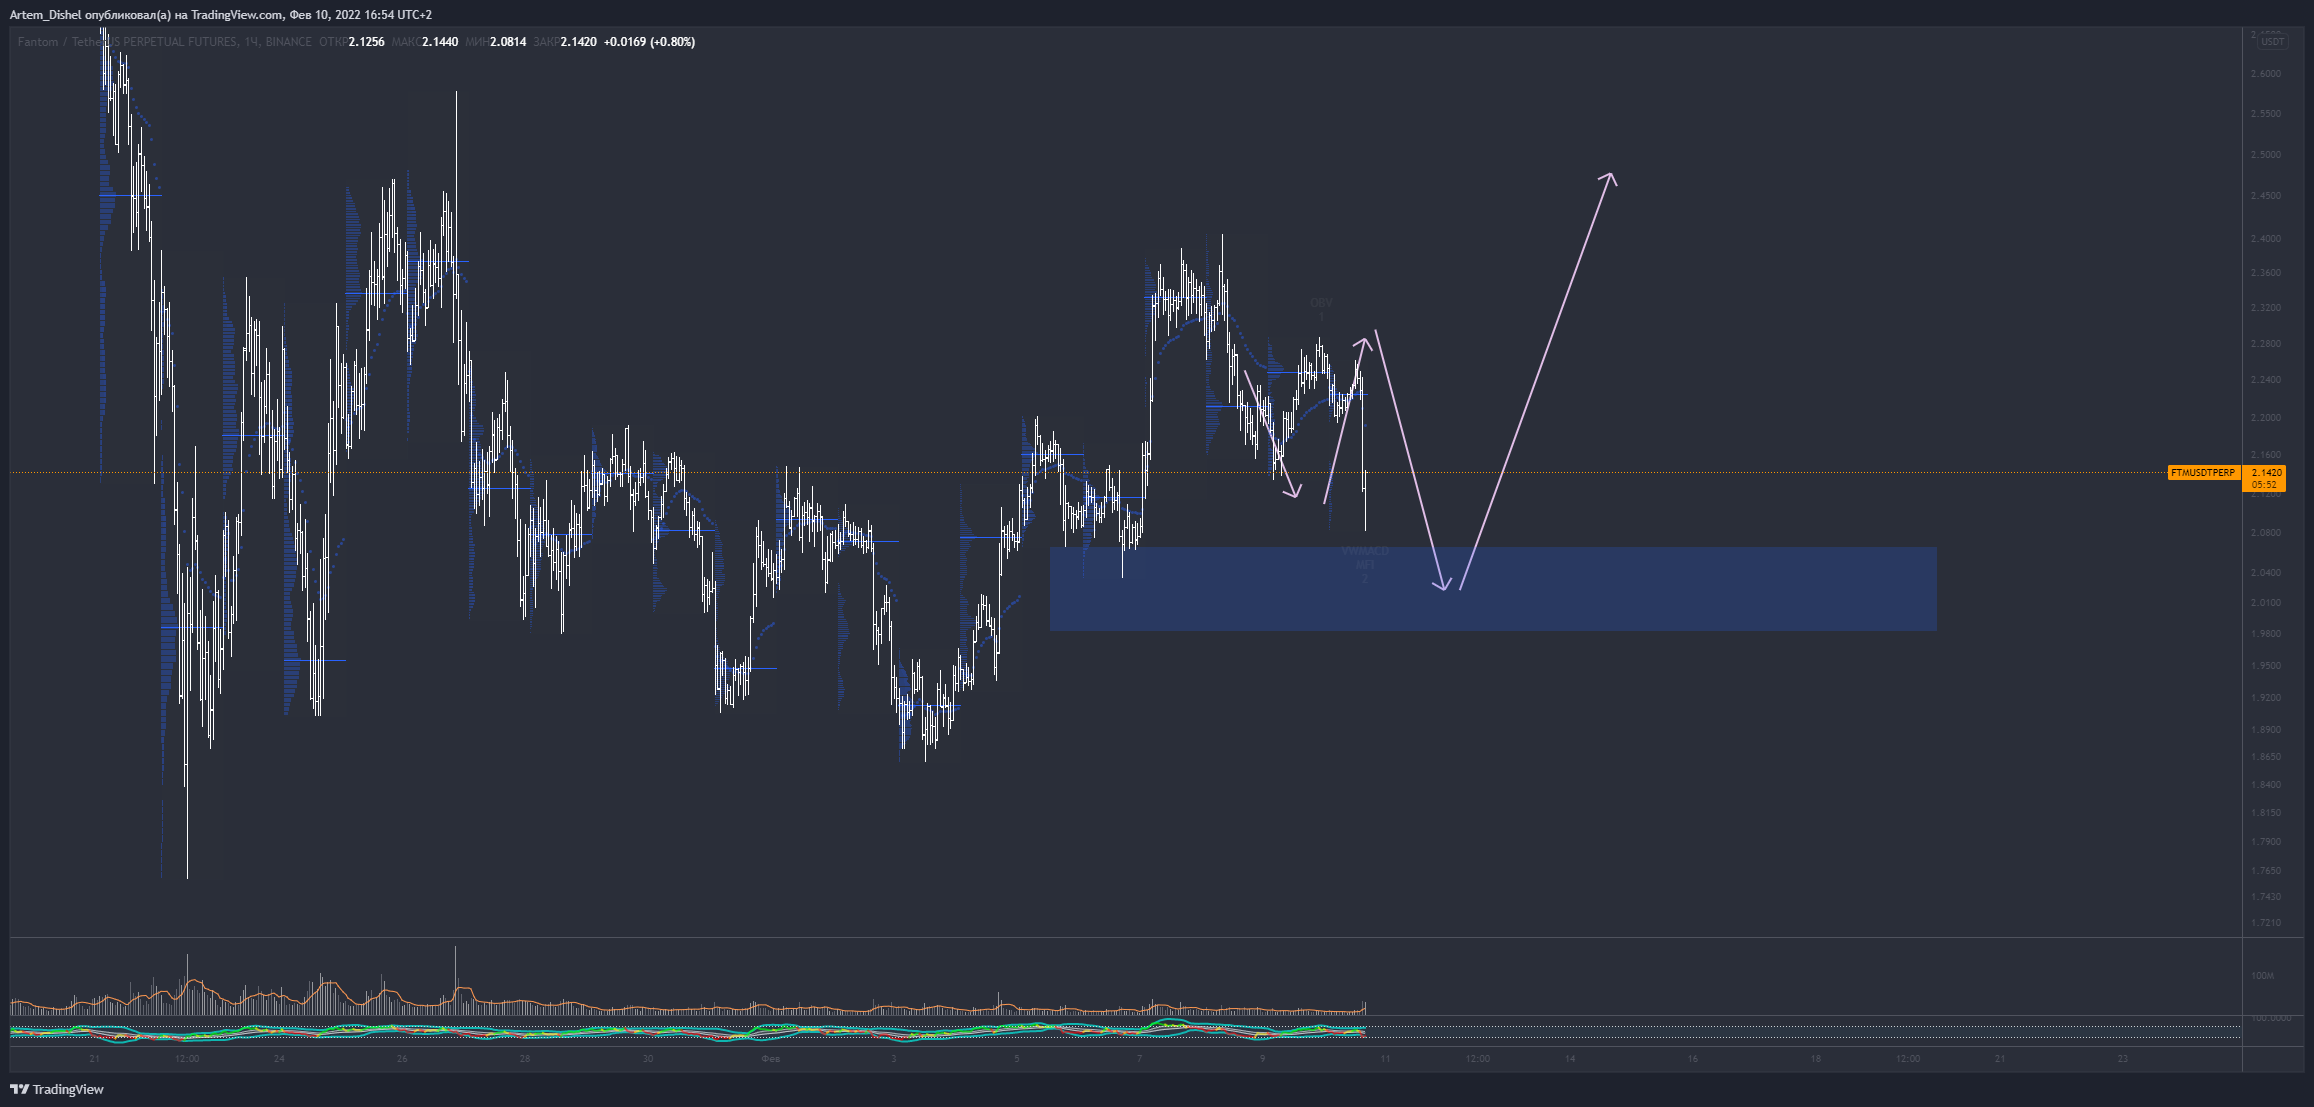Open the USDT currency selector on the price axis
This screenshot has height=1107, width=2314.
2273,41
